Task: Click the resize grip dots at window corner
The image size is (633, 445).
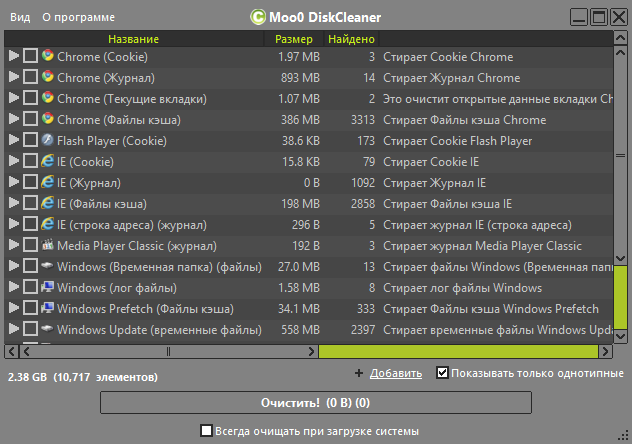Action: (623, 436)
